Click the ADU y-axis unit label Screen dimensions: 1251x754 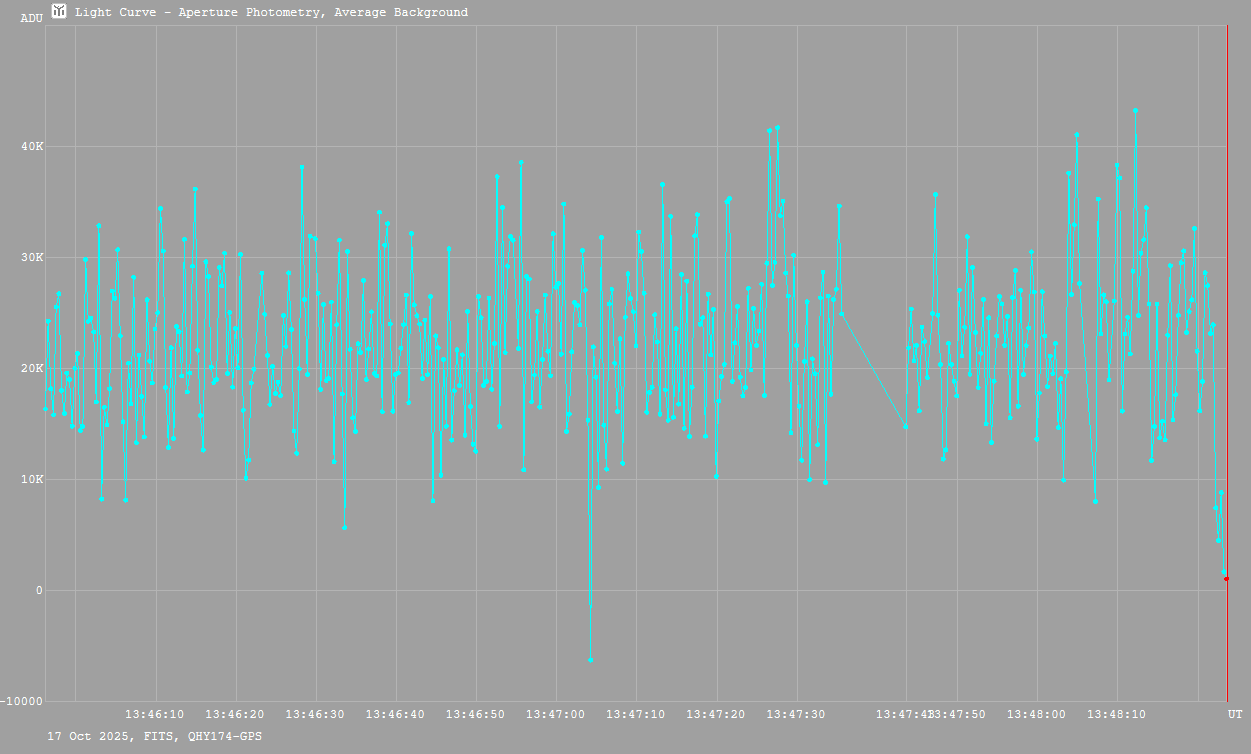coord(32,18)
